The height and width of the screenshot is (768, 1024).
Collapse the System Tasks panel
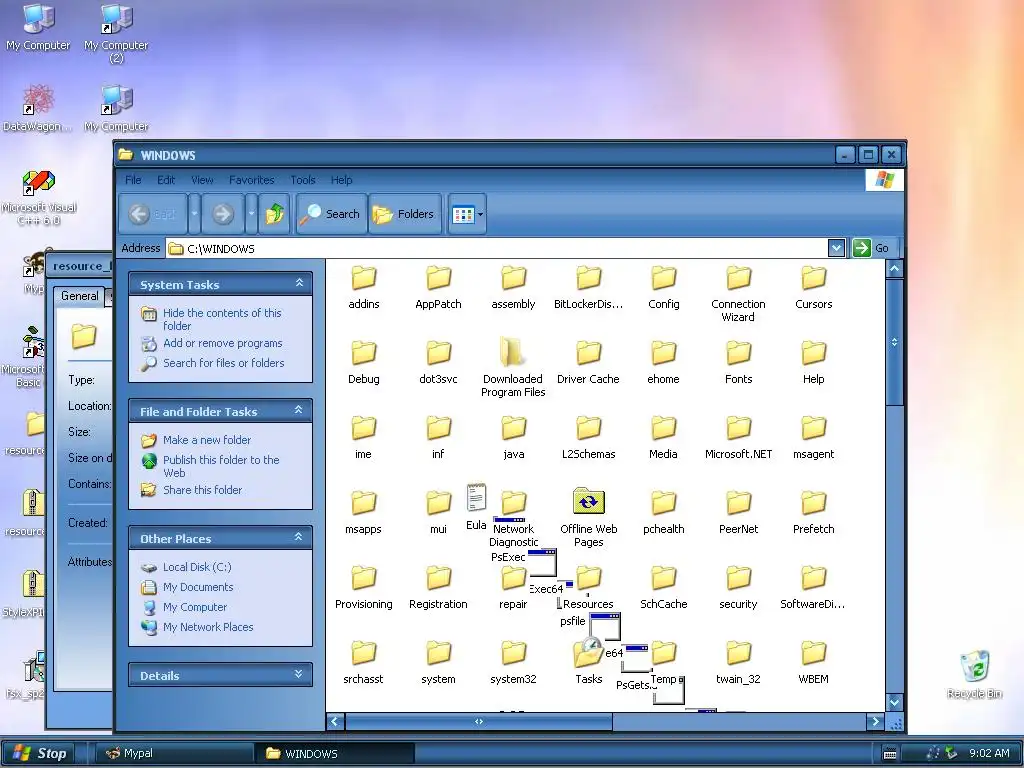coord(299,283)
